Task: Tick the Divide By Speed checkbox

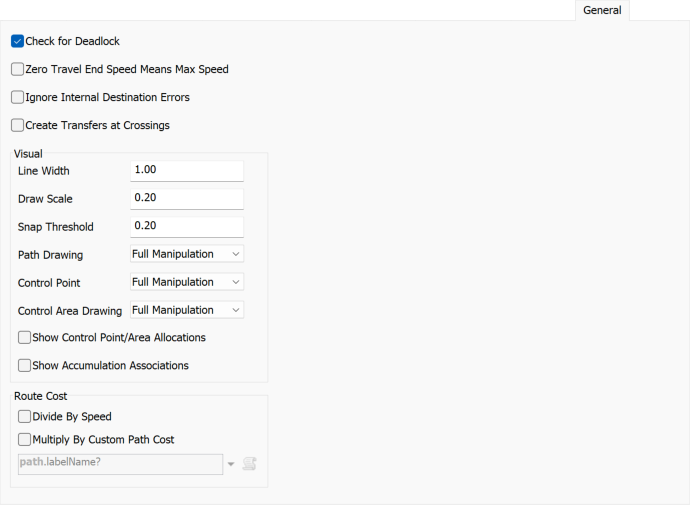Action: click(25, 416)
